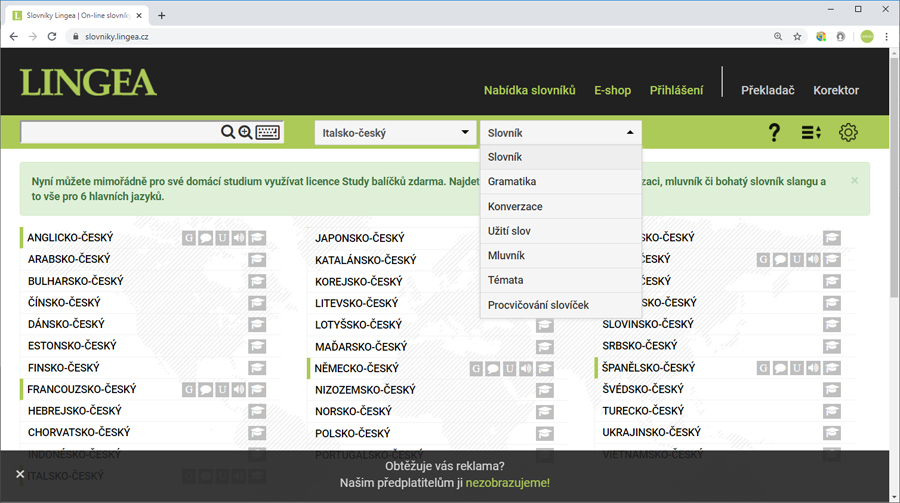Screen dimensions: 900x503
Task: Open Chrome three-dot menu
Action: click(x=886, y=37)
